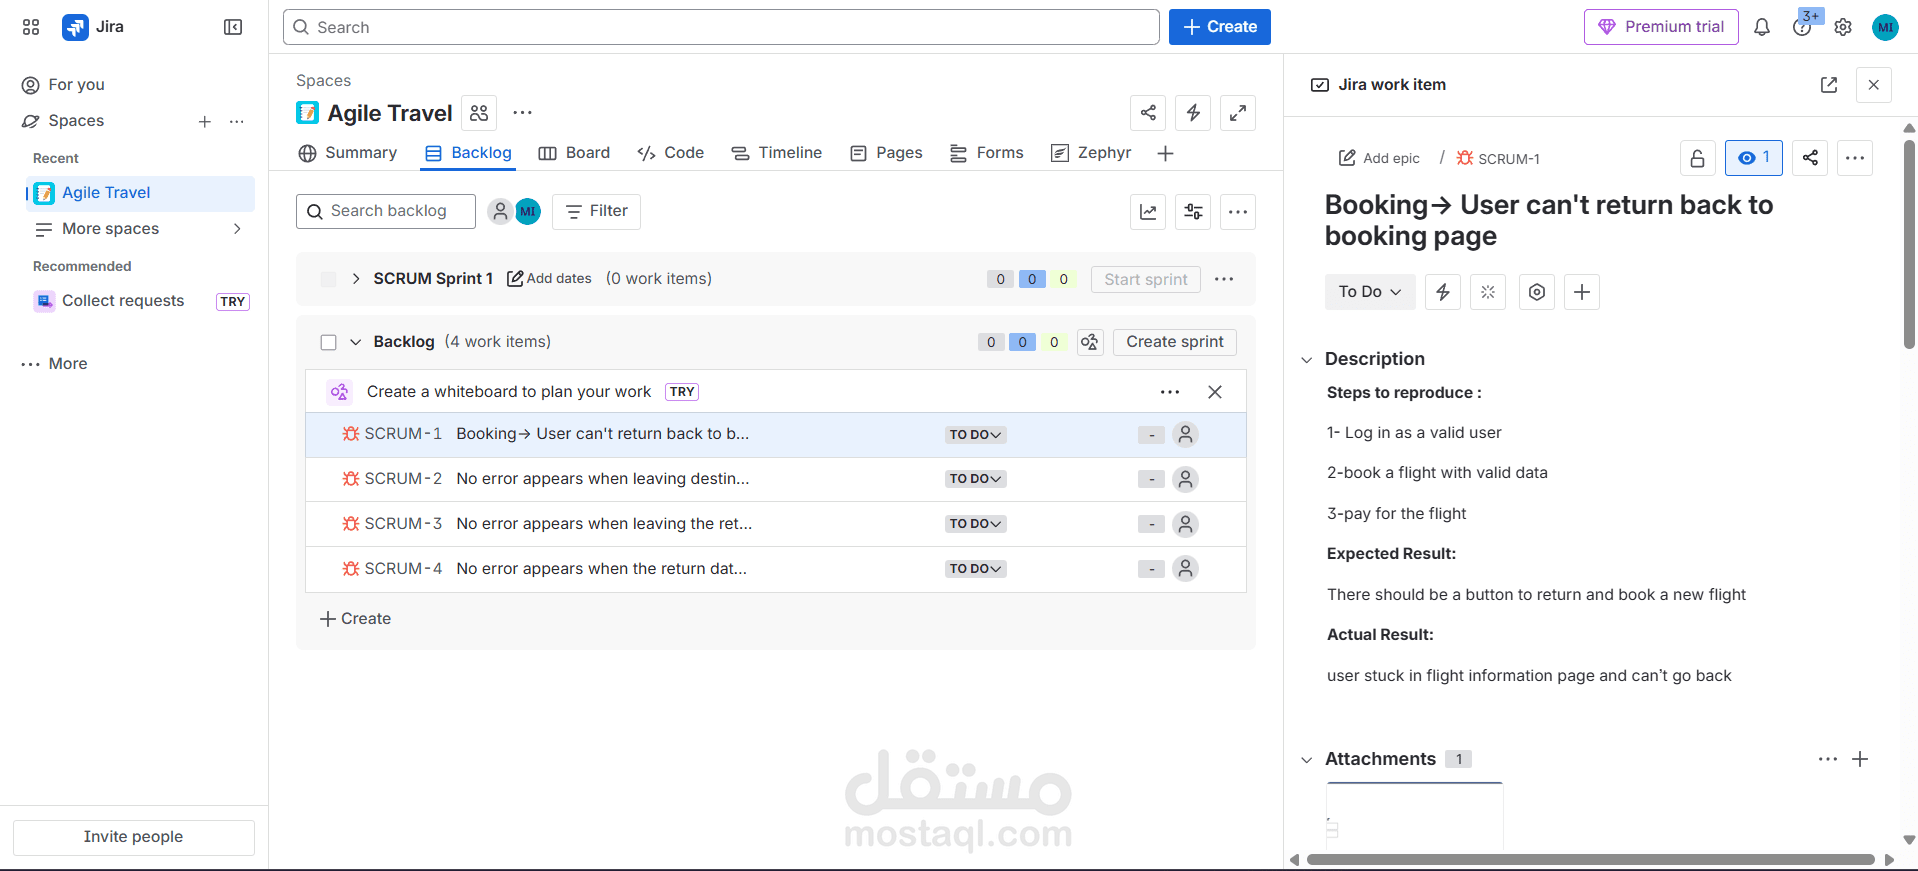Add a new tab with the plus after Zephyr

(1165, 153)
